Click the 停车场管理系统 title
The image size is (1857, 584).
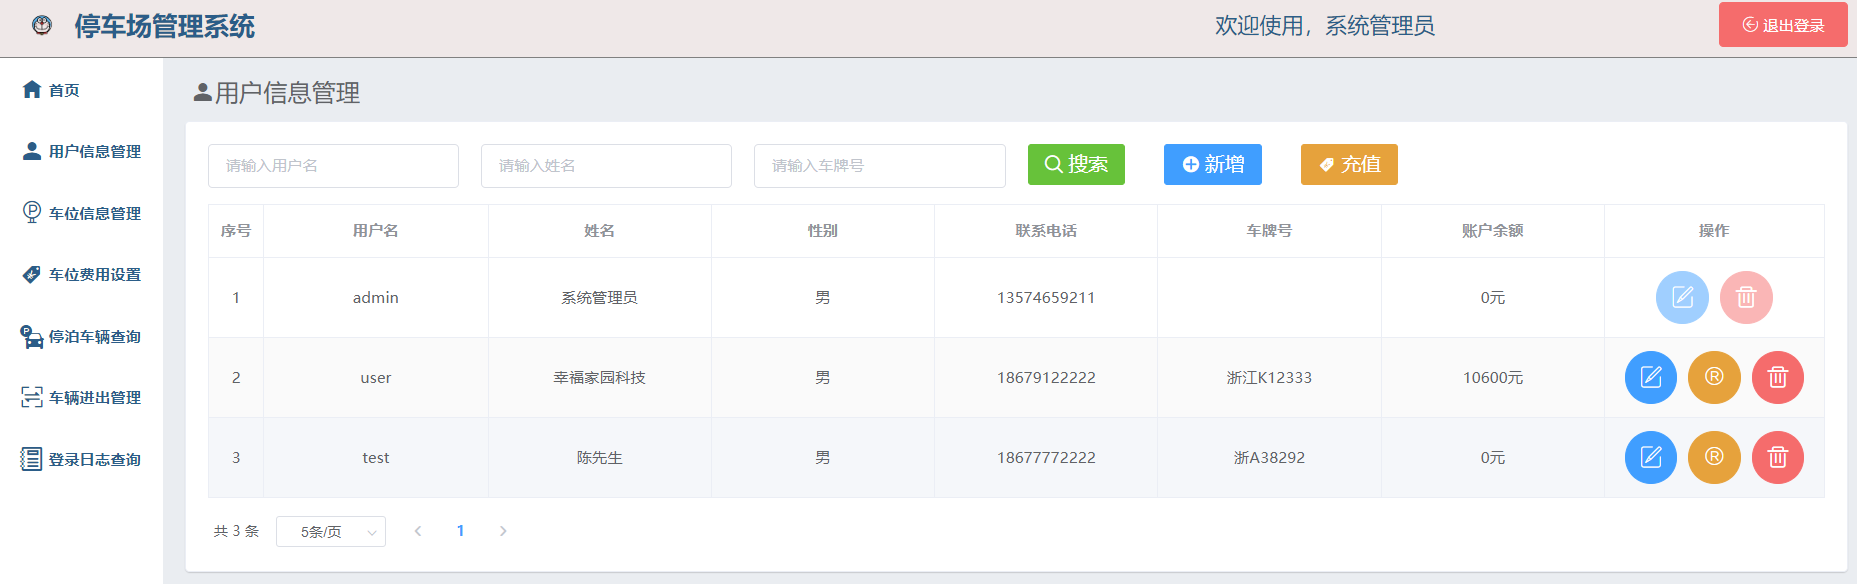point(164,26)
